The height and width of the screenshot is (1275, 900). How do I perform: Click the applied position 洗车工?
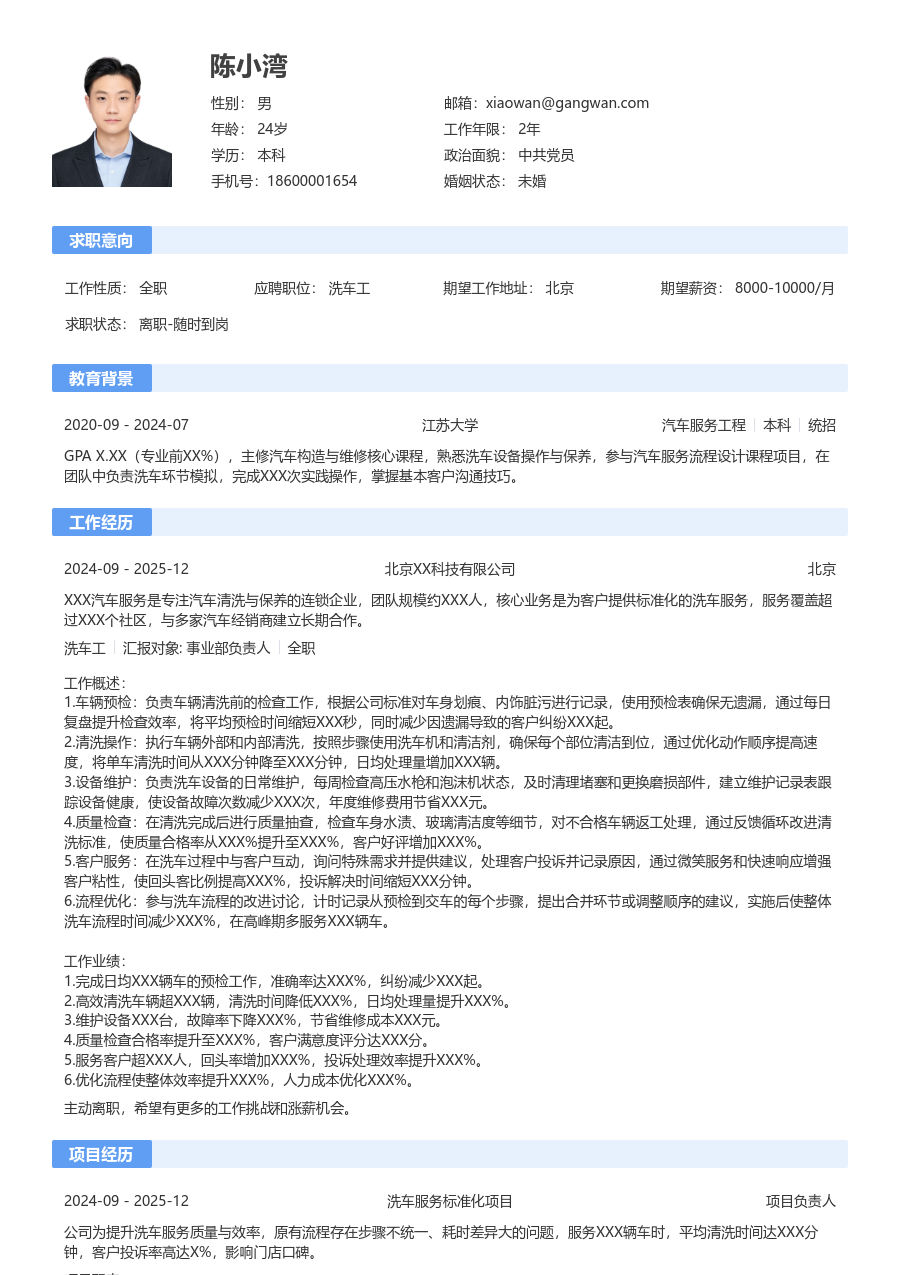[x=349, y=288]
